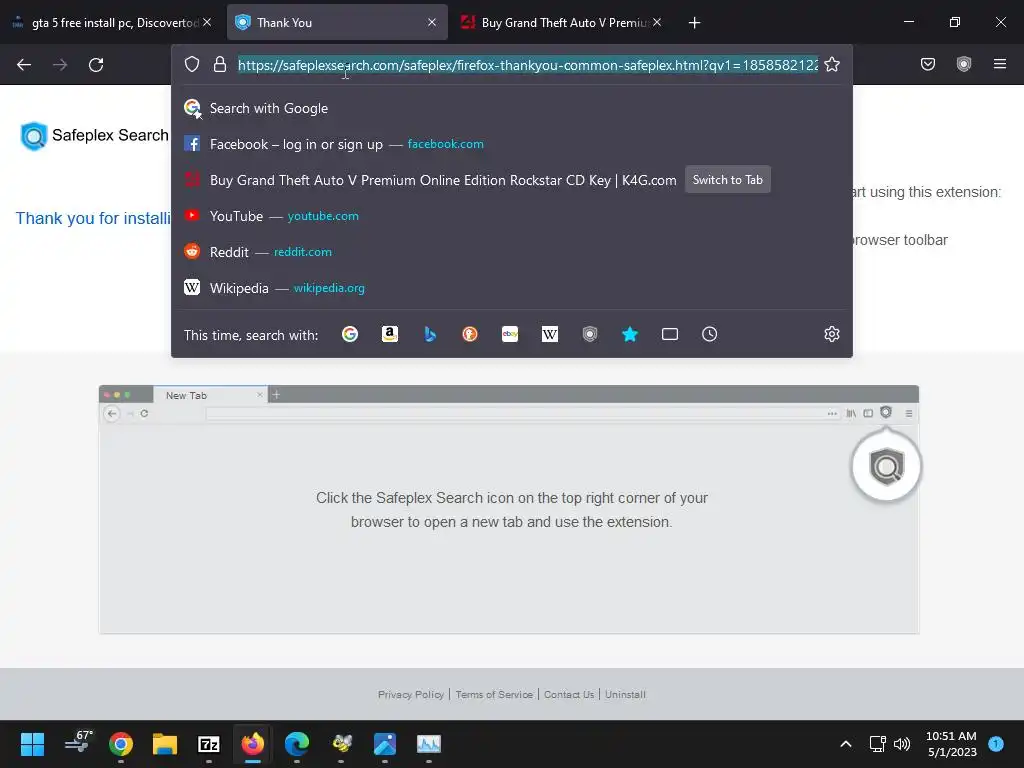Open the bee icon app on taskbar
This screenshot has height=768, width=1024.
tap(341, 744)
